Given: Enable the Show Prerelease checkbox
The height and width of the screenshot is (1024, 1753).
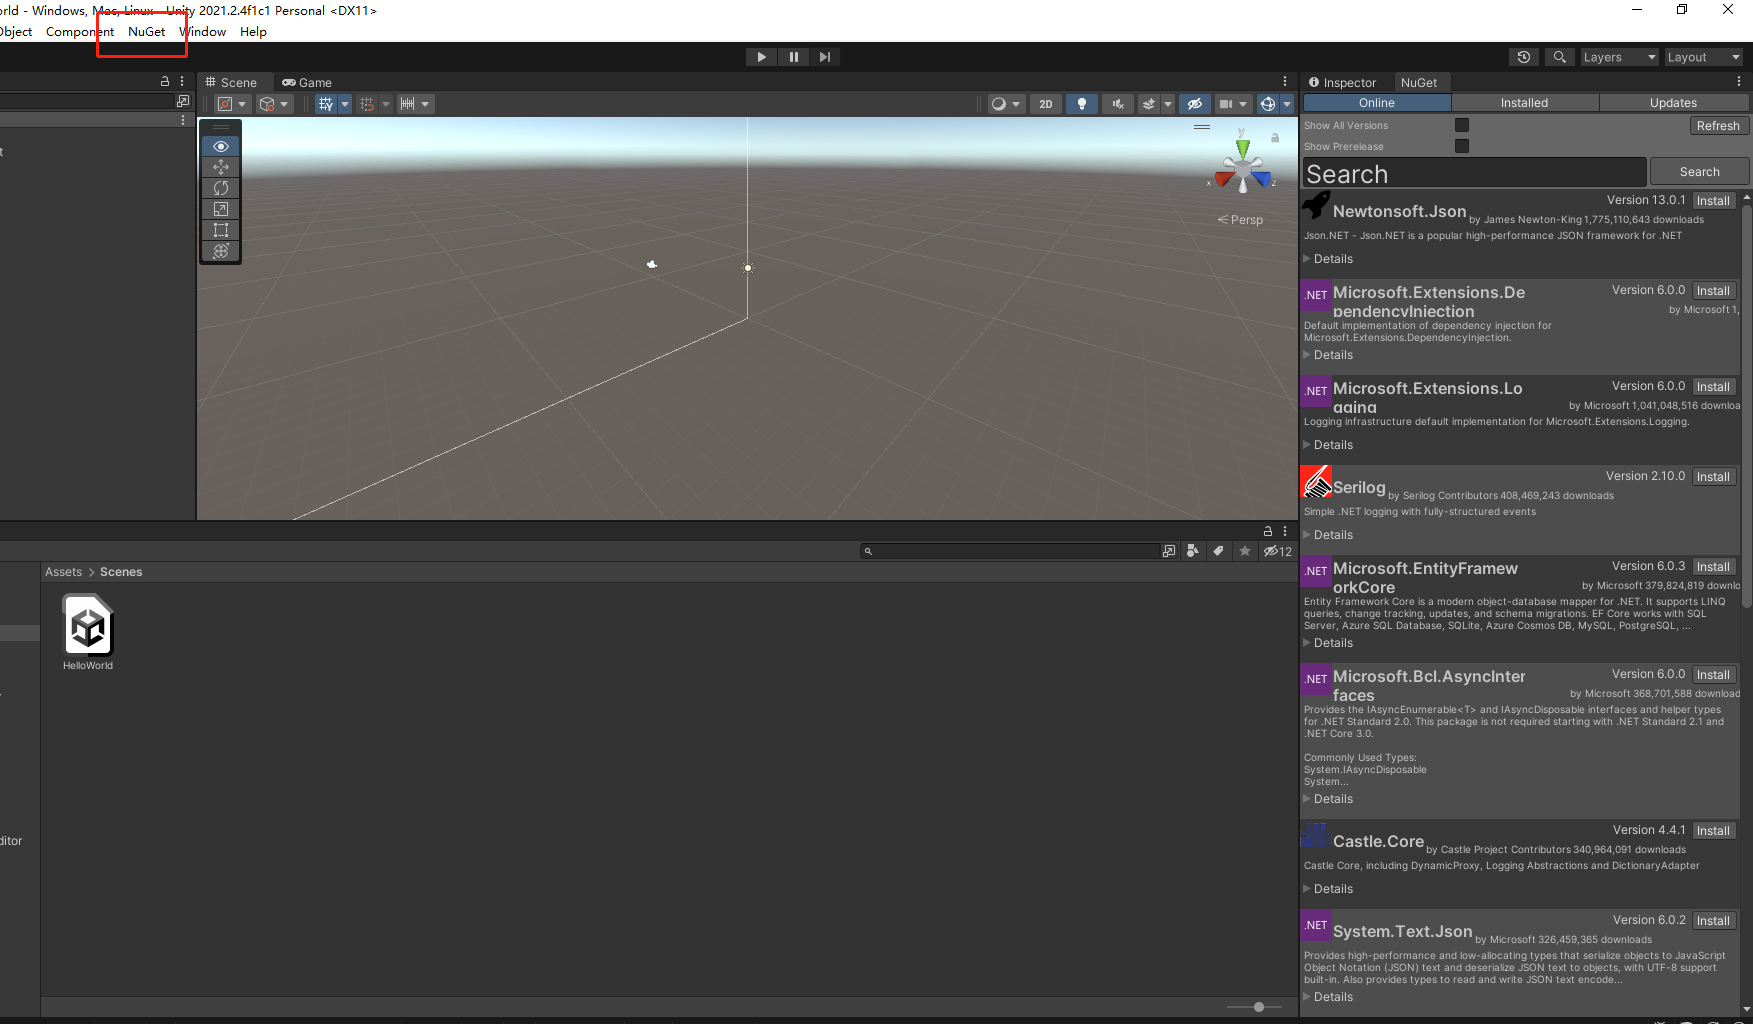Looking at the screenshot, I should pos(1462,146).
